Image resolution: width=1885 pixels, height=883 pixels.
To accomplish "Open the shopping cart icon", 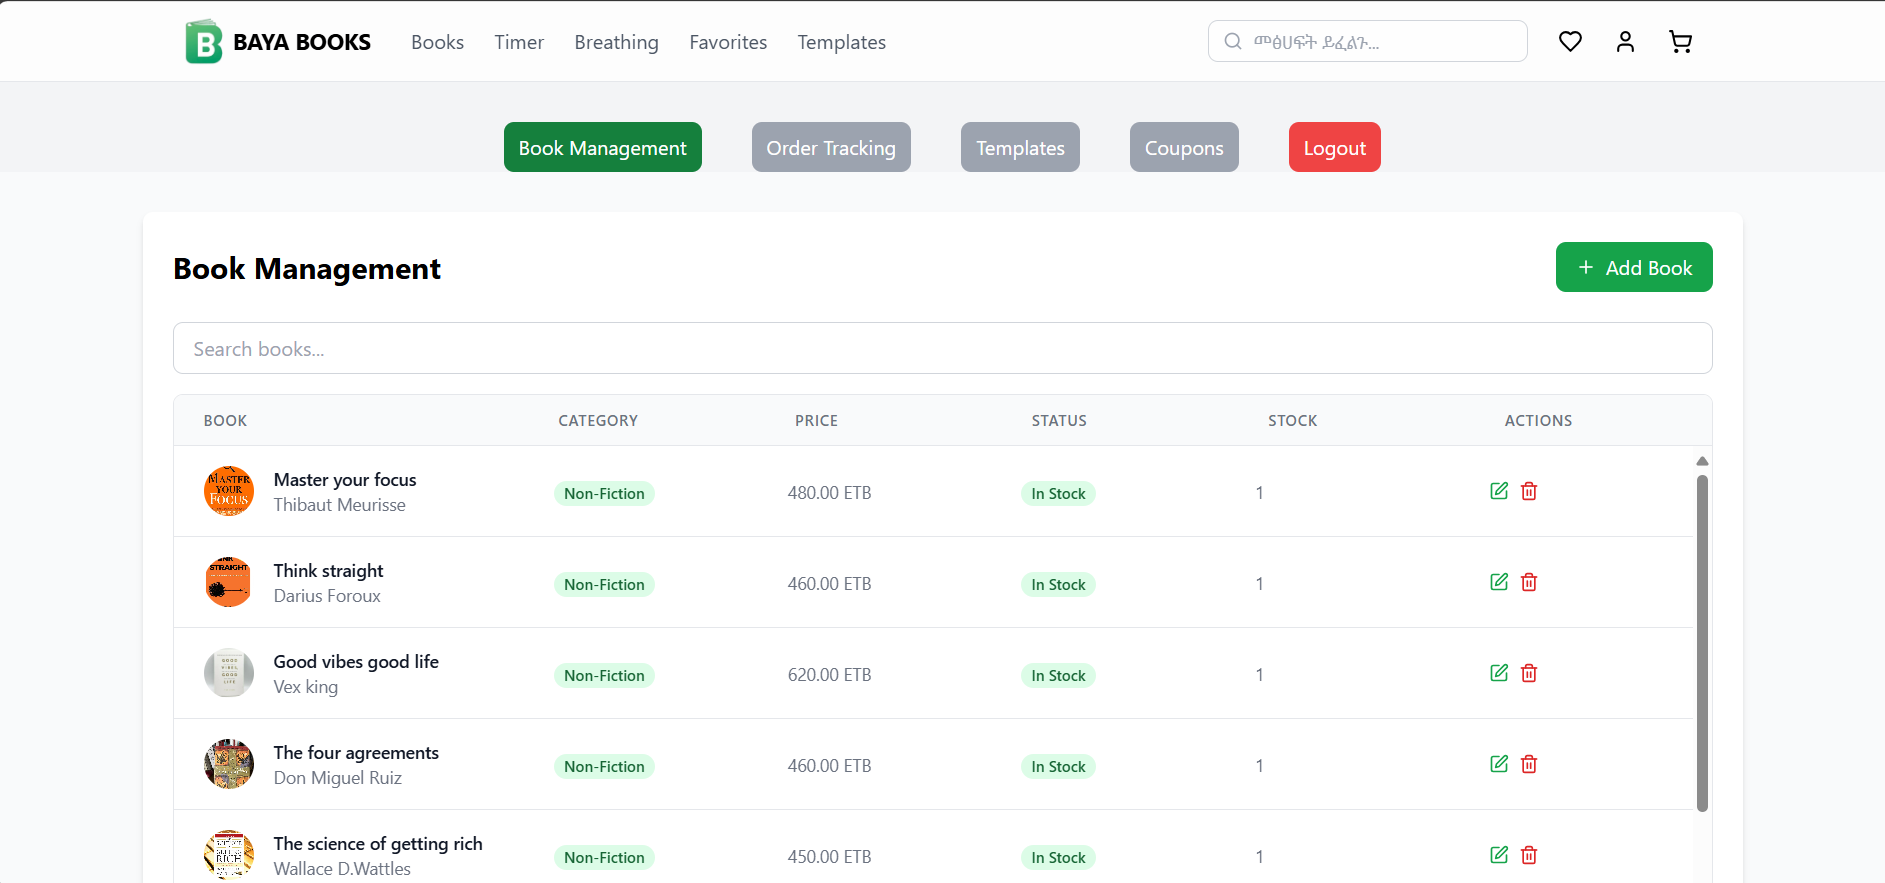I will 1680,41.
